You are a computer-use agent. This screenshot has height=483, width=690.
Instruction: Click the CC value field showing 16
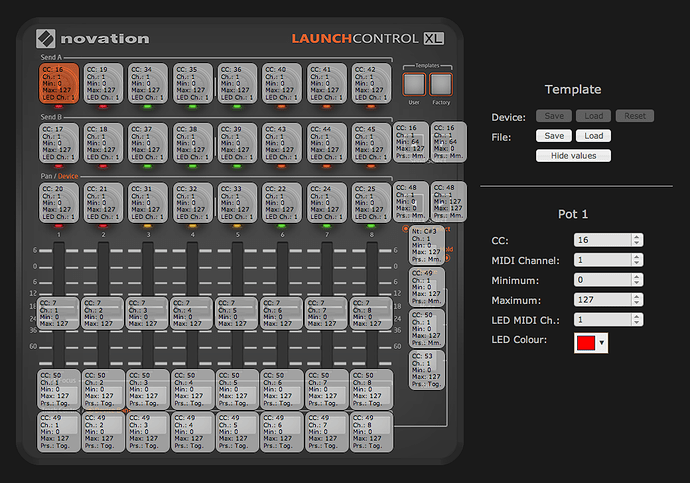point(603,240)
